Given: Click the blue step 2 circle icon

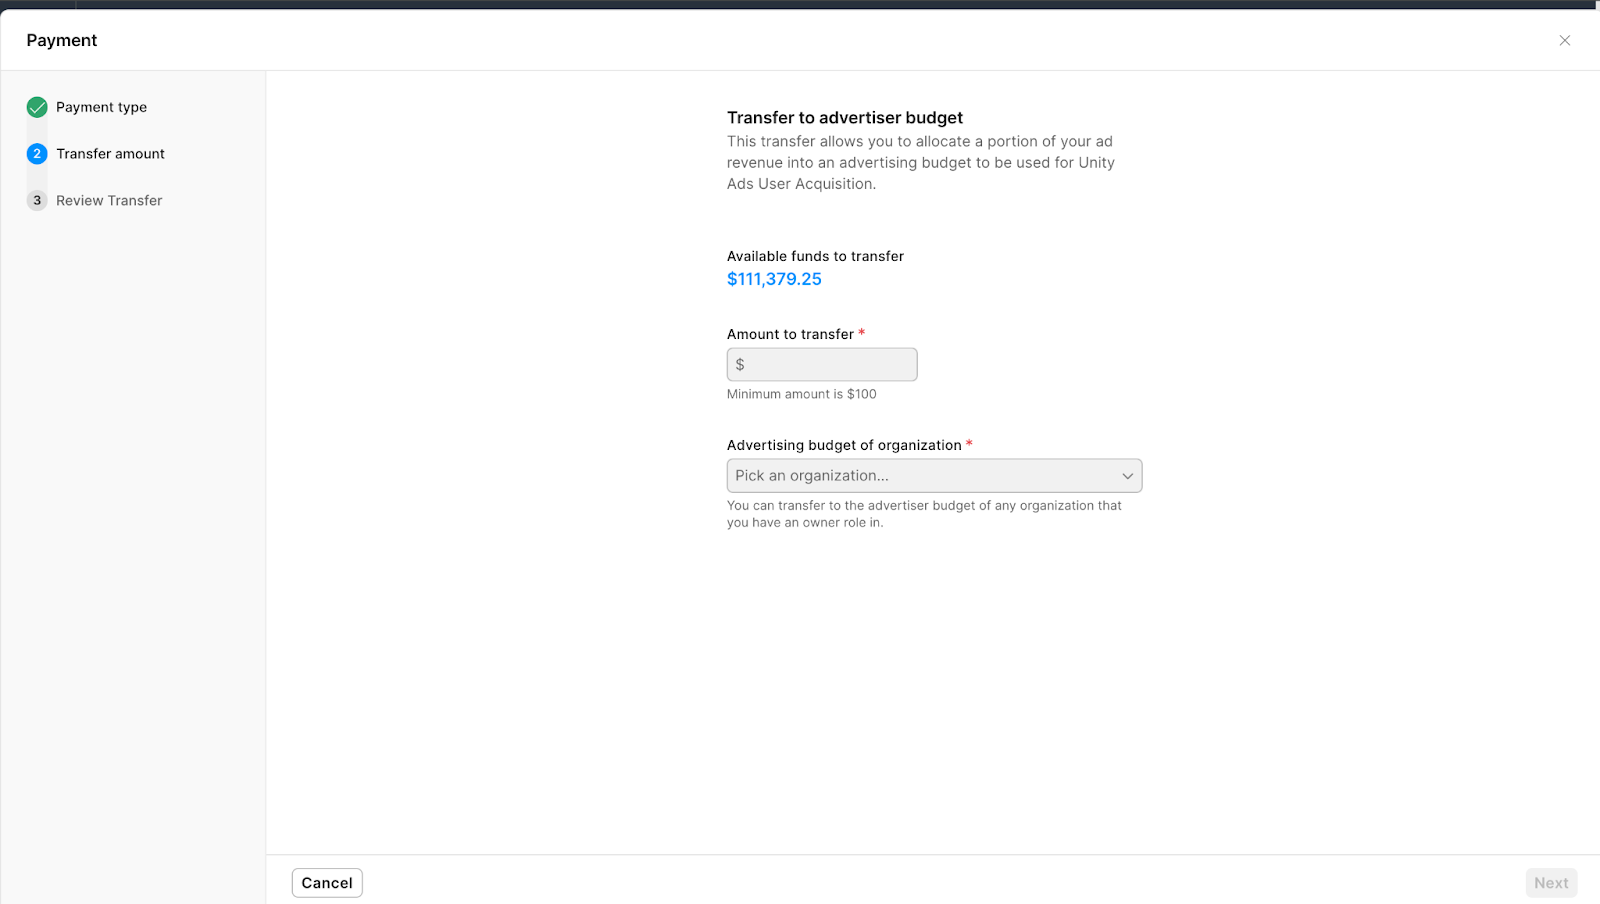Looking at the screenshot, I should pos(37,154).
